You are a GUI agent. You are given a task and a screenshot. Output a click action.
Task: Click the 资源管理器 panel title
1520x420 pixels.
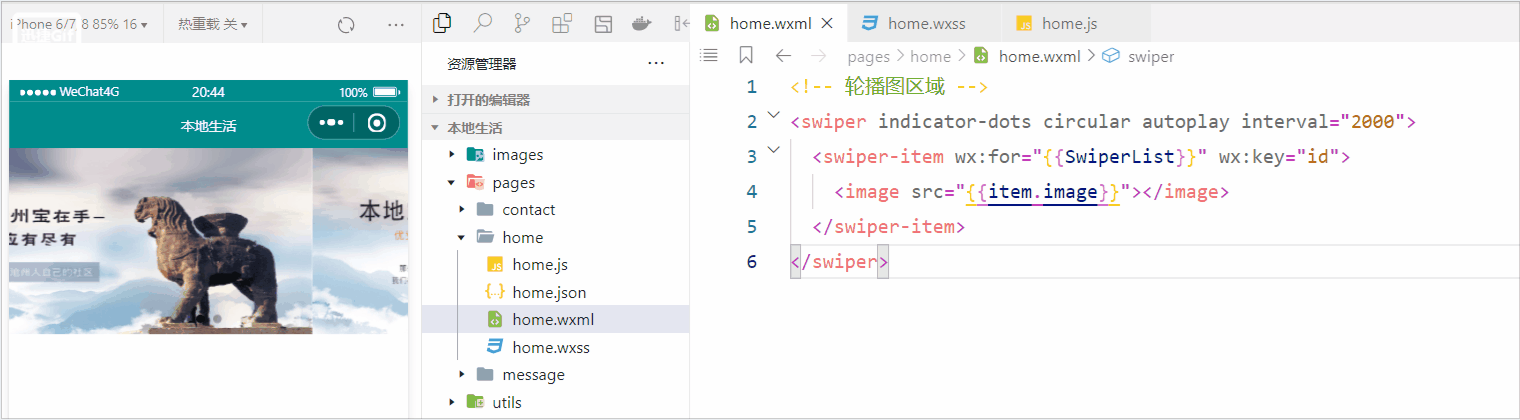(482, 64)
